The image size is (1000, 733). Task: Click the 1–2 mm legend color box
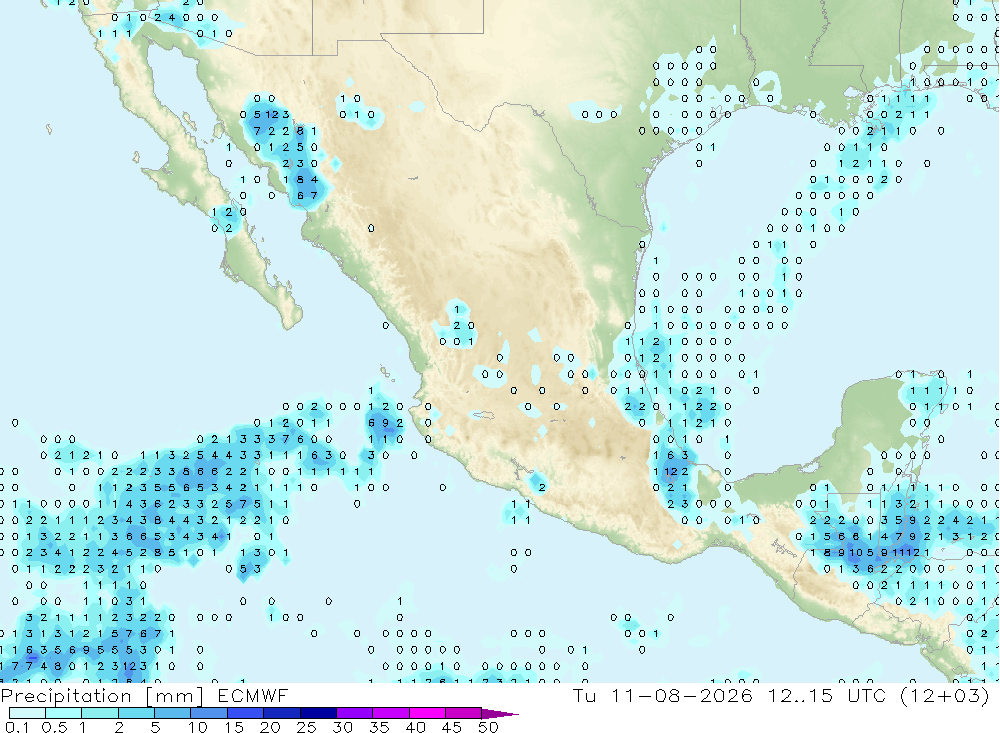coord(100,713)
